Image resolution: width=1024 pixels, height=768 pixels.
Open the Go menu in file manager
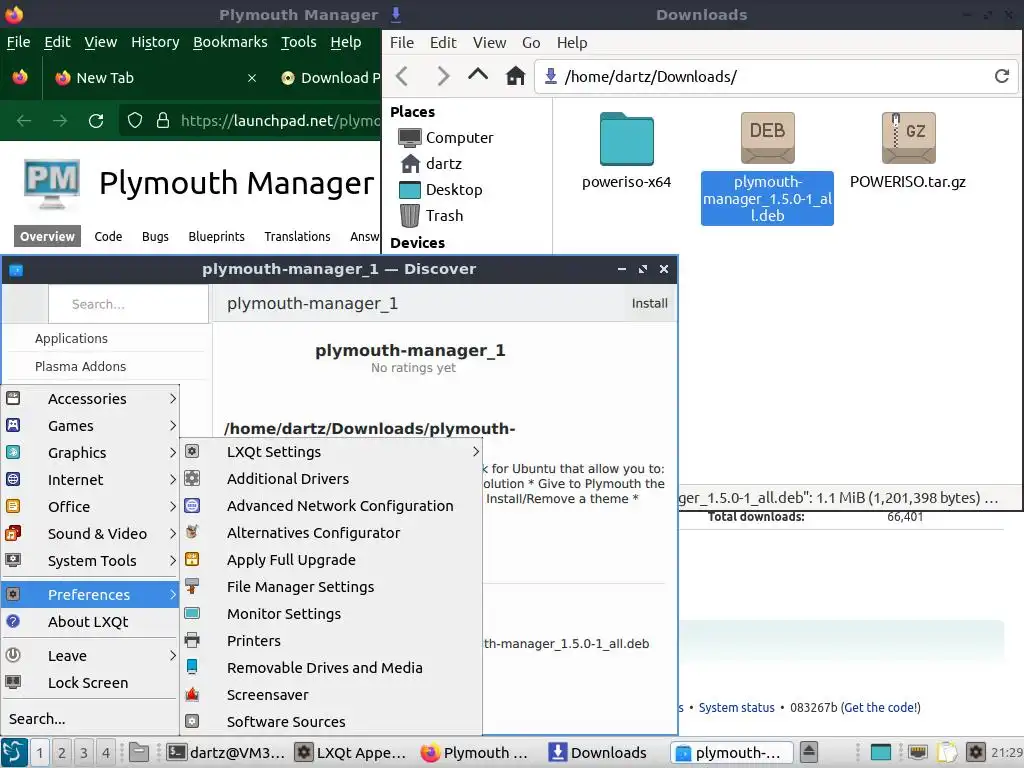531,43
